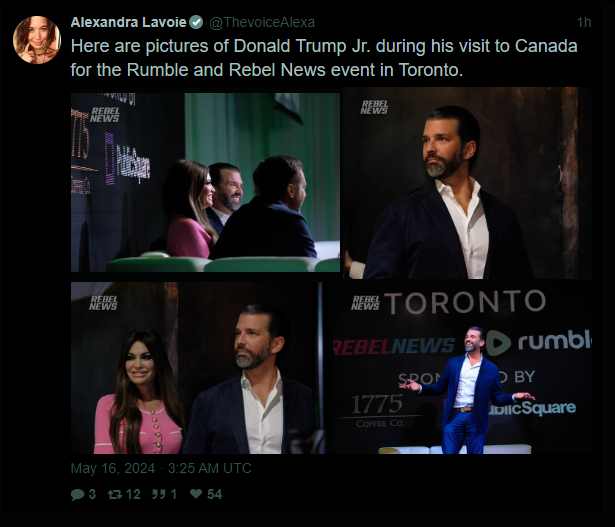Click the verified checkmark badge
Screen dimensions: 615x527
click(x=196, y=22)
